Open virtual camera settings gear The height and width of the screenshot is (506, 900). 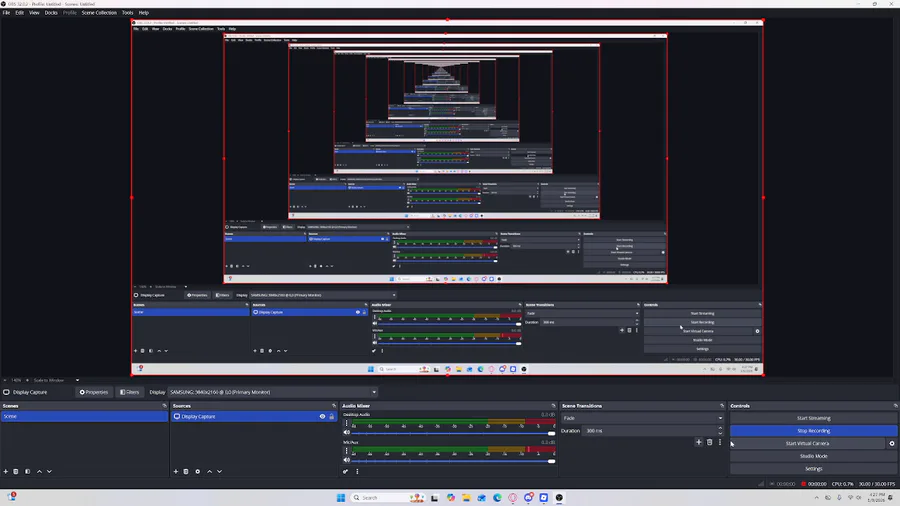click(x=892, y=443)
